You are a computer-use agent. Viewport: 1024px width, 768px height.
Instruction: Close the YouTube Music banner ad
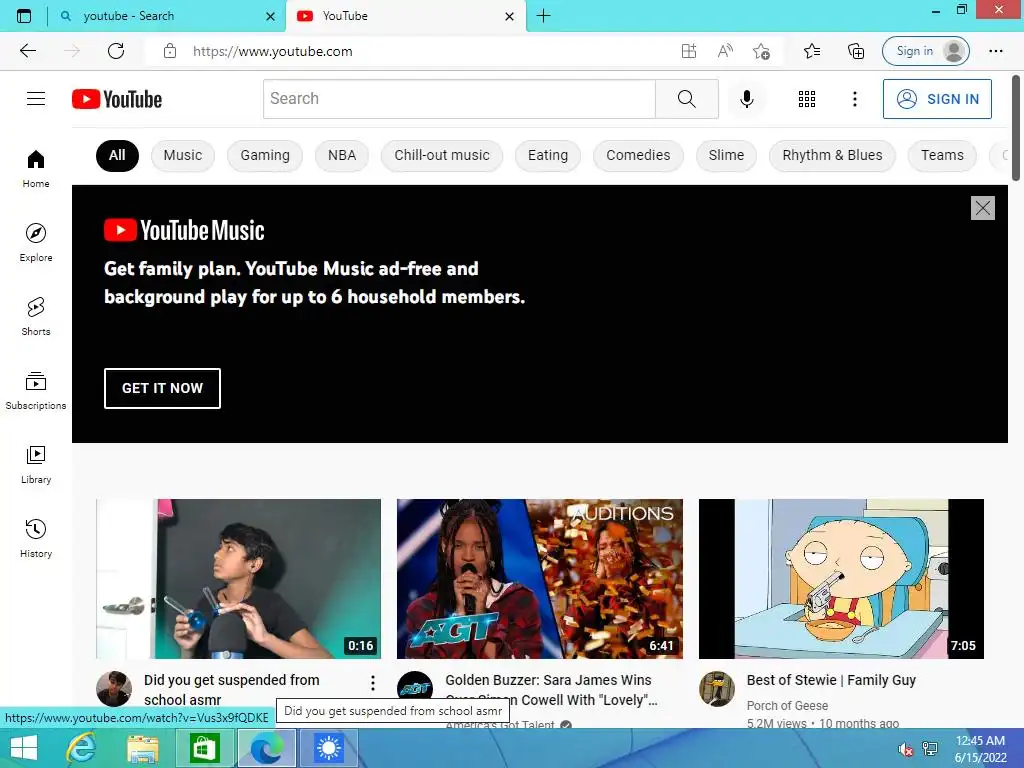pos(983,208)
